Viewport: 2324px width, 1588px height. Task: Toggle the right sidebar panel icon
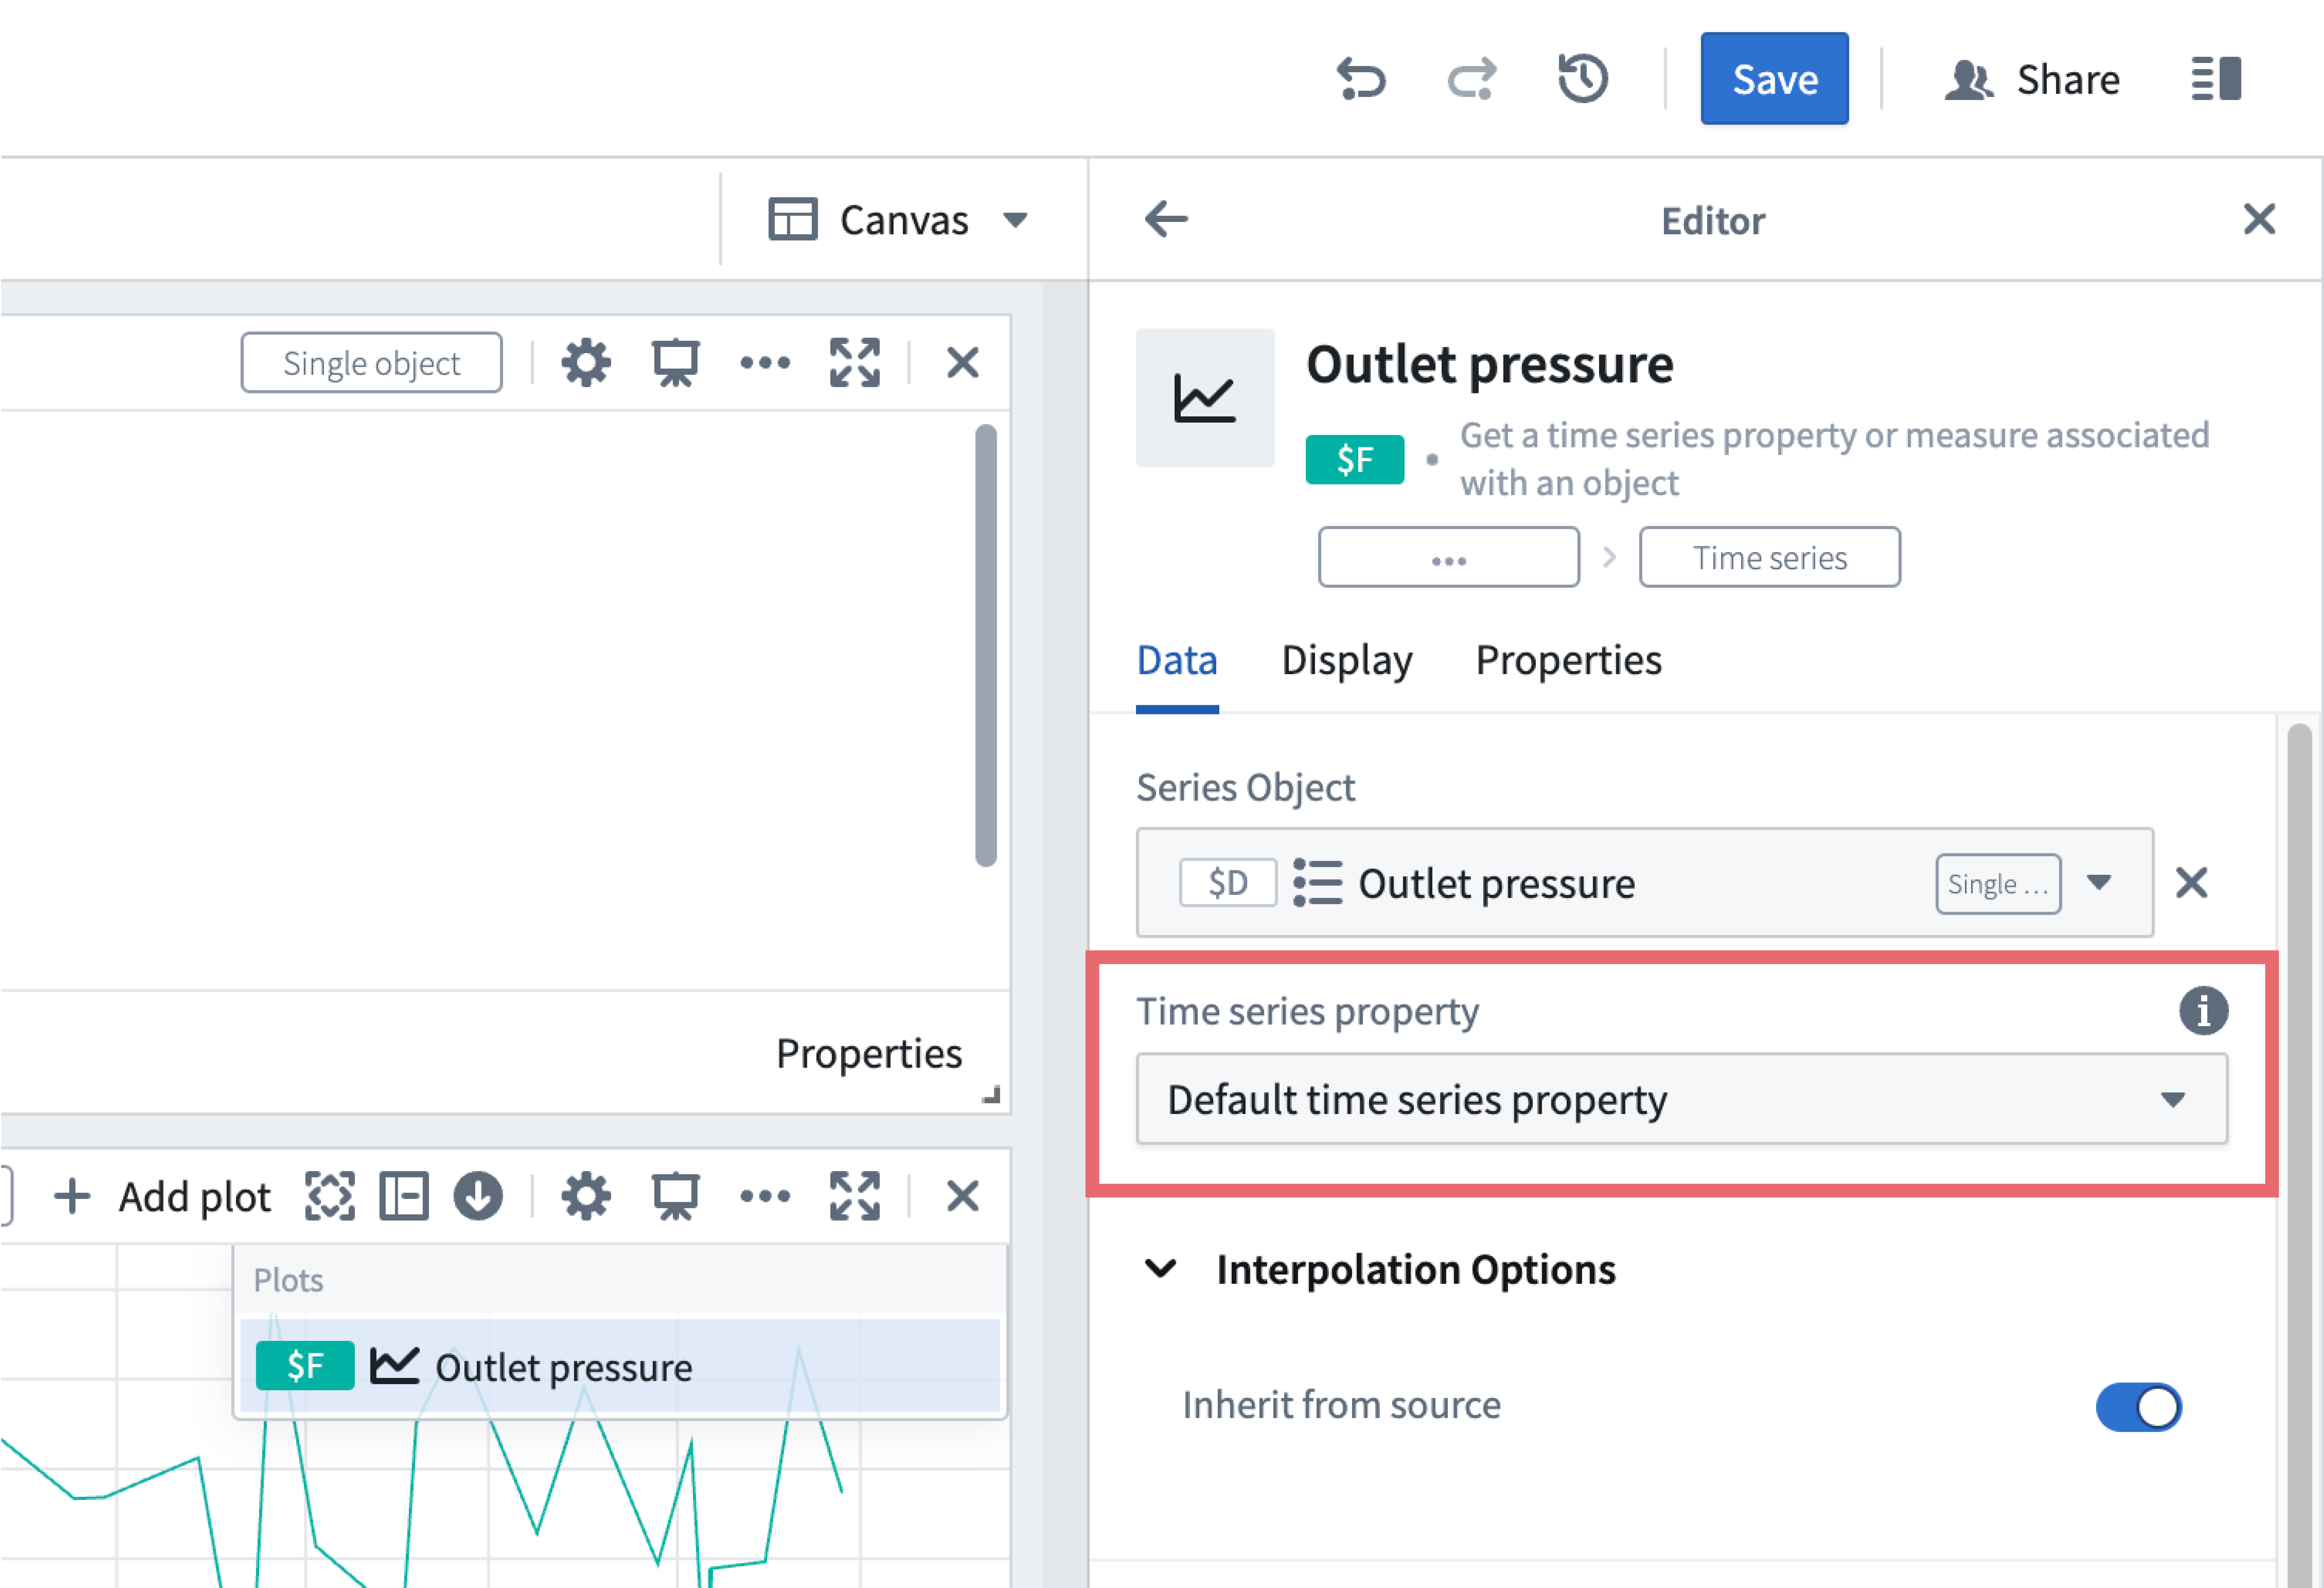[2216, 79]
